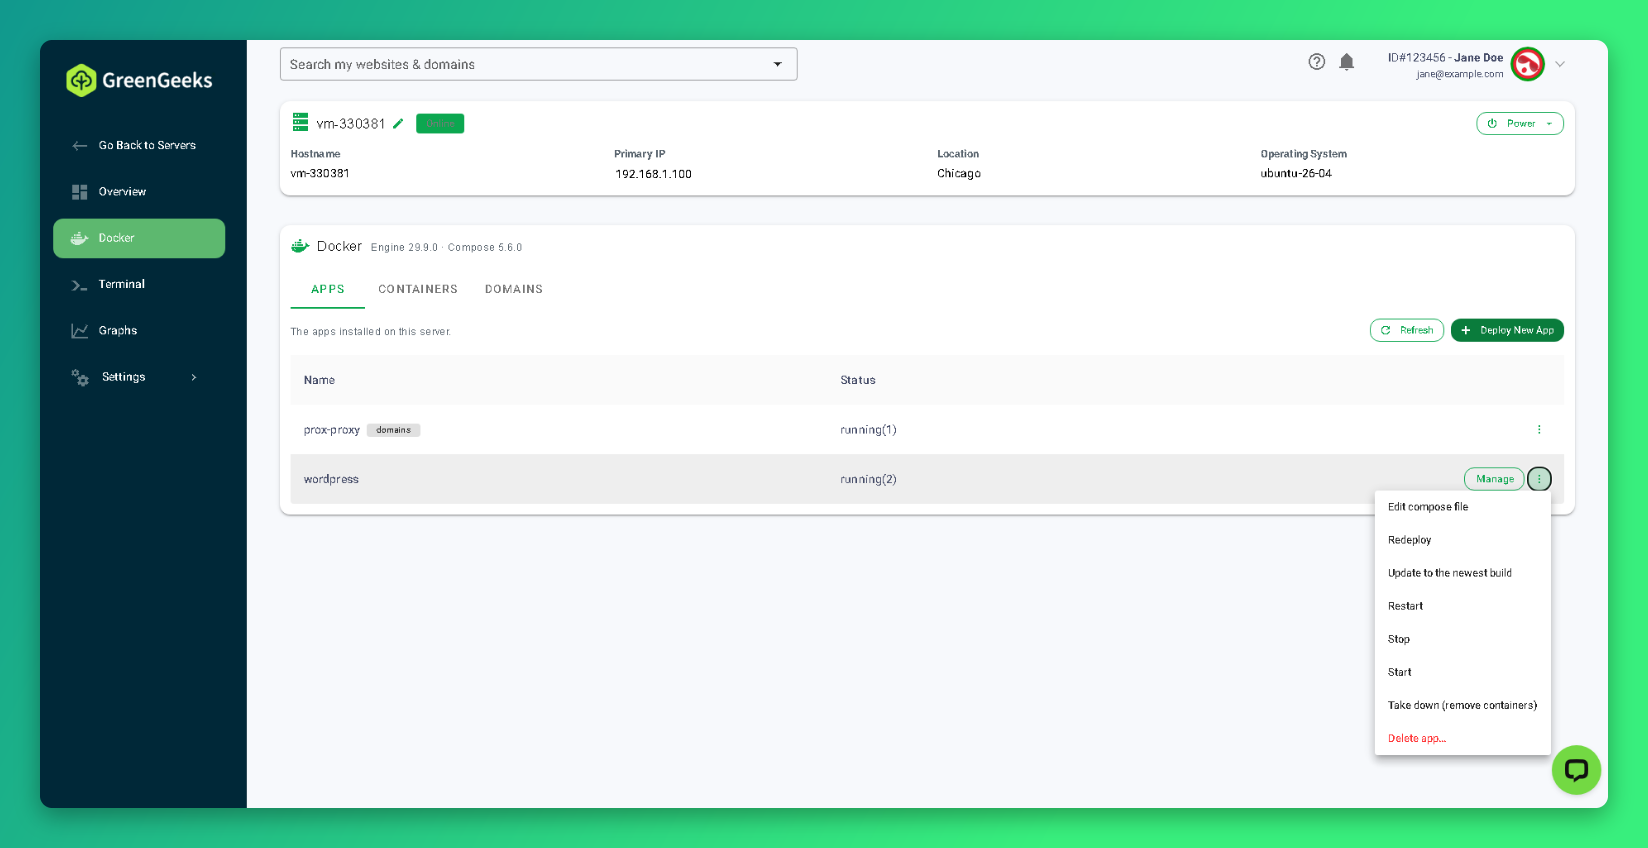Open Terminal from the sidebar
The width and height of the screenshot is (1648, 848).
point(139,285)
